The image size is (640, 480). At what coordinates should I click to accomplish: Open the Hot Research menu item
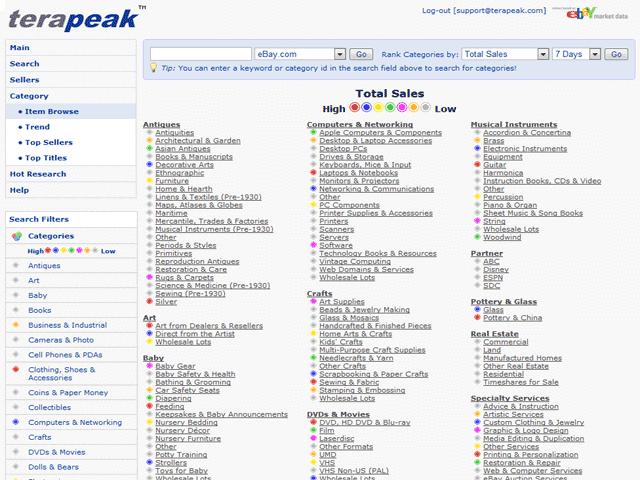tap(71, 174)
